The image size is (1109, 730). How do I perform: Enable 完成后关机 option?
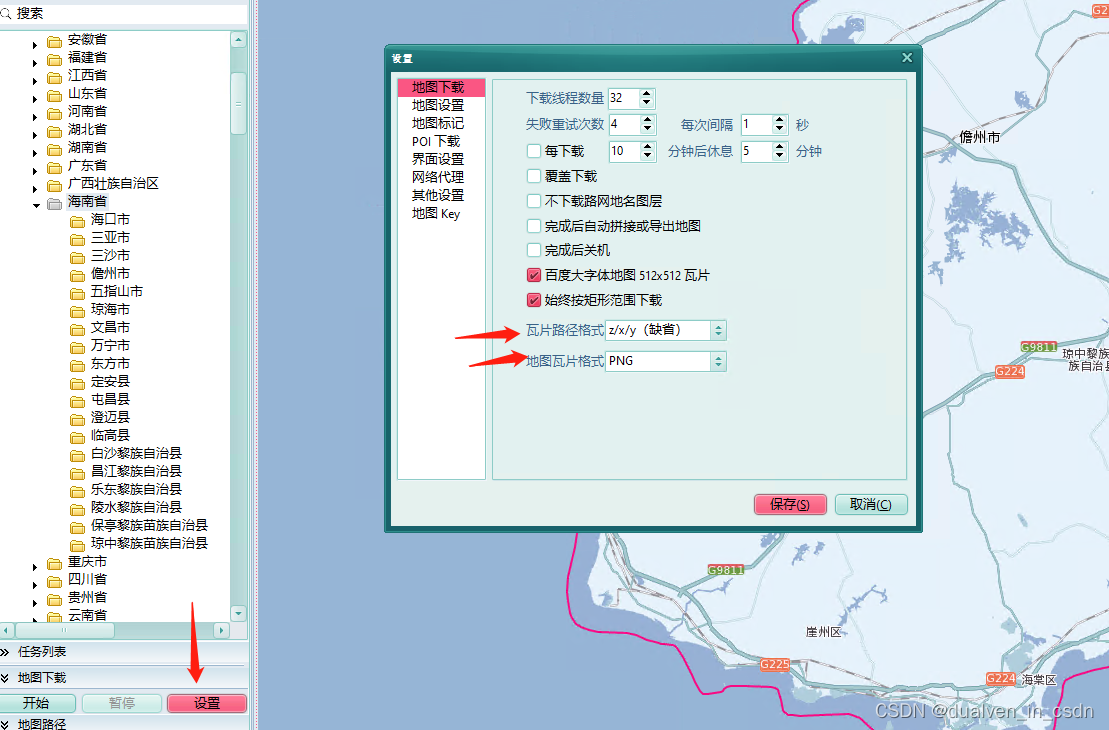click(x=535, y=250)
